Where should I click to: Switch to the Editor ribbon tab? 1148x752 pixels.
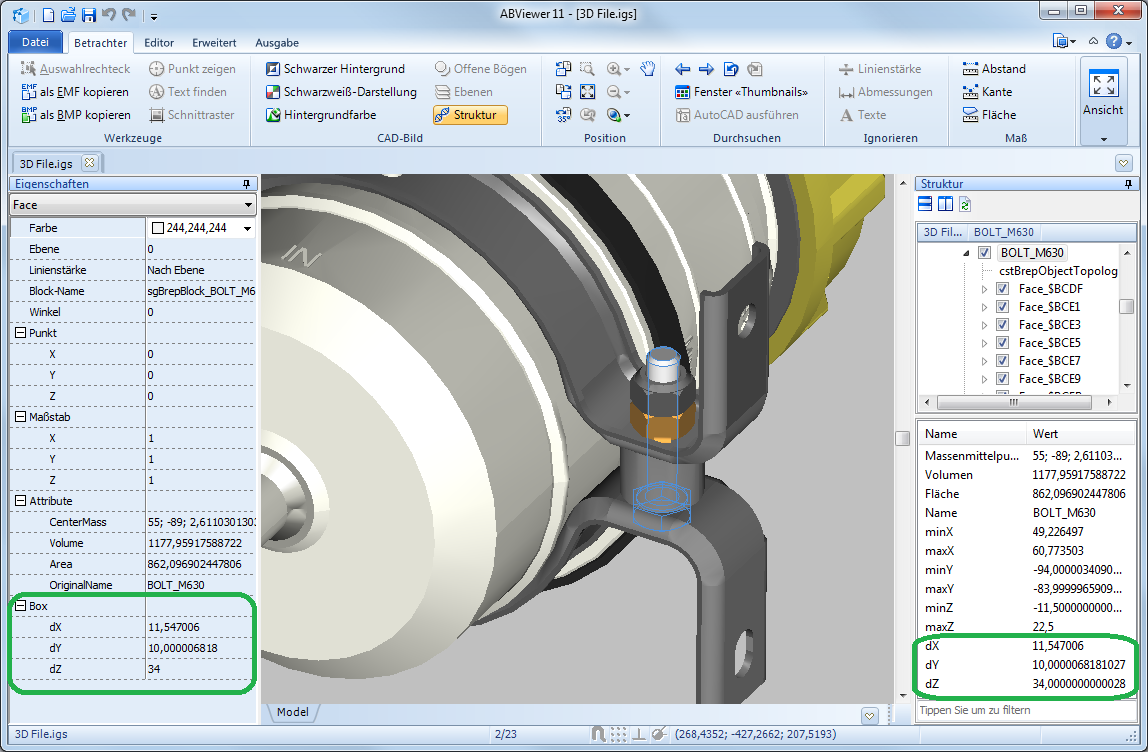pyautogui.click(x=159, y=43)
